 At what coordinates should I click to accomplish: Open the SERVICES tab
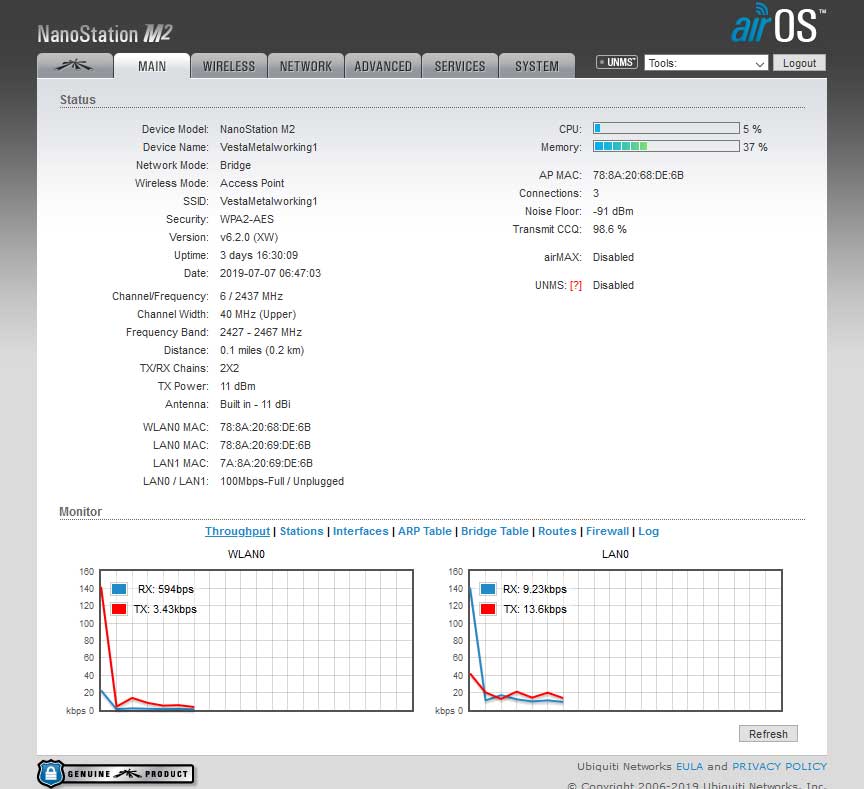pyautogui.click(x=460, y=66)
